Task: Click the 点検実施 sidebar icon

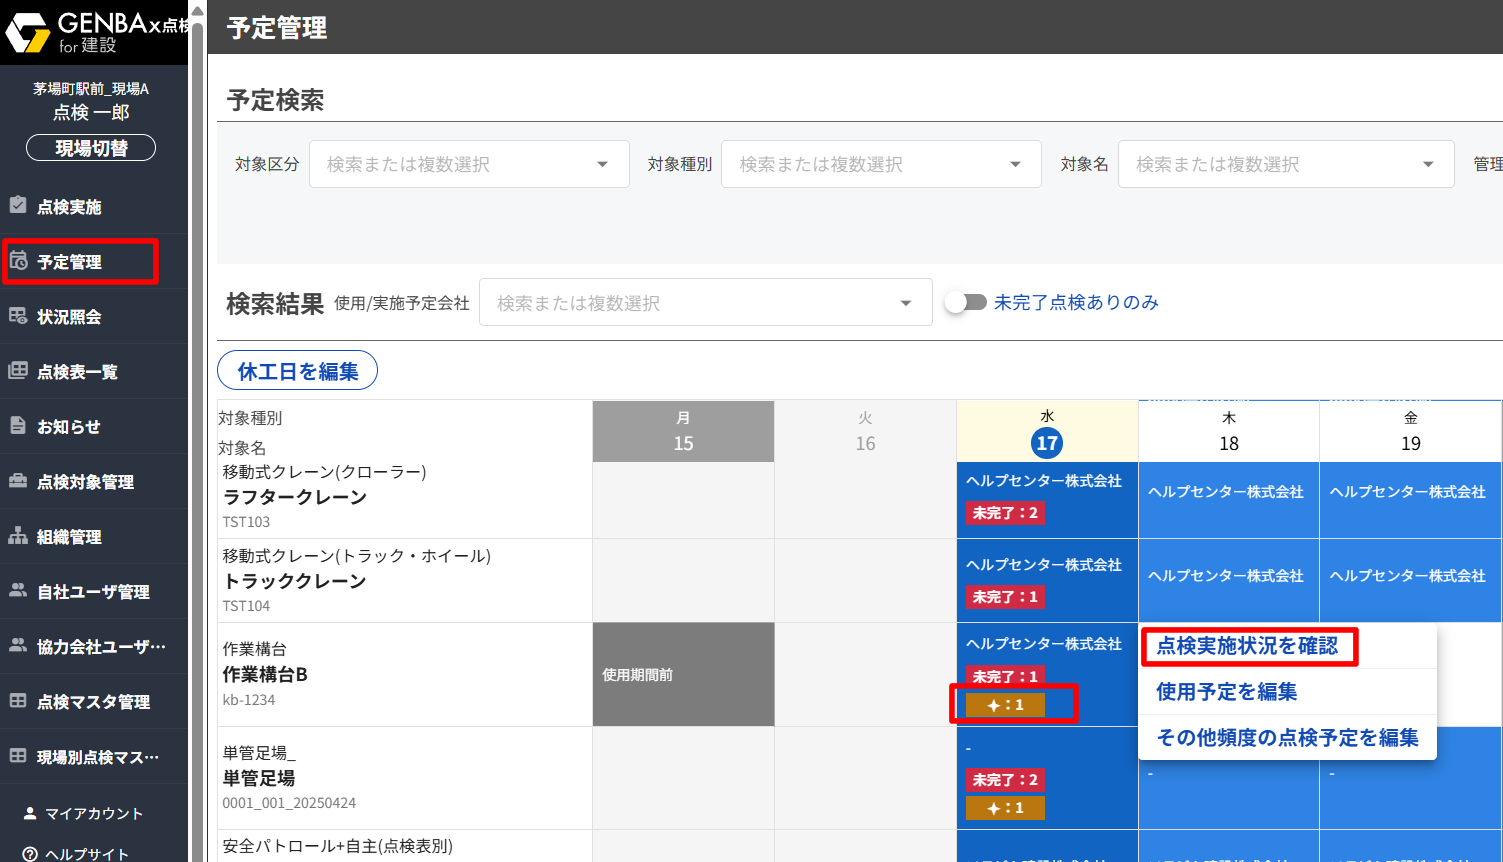Action: pos(18,205)
